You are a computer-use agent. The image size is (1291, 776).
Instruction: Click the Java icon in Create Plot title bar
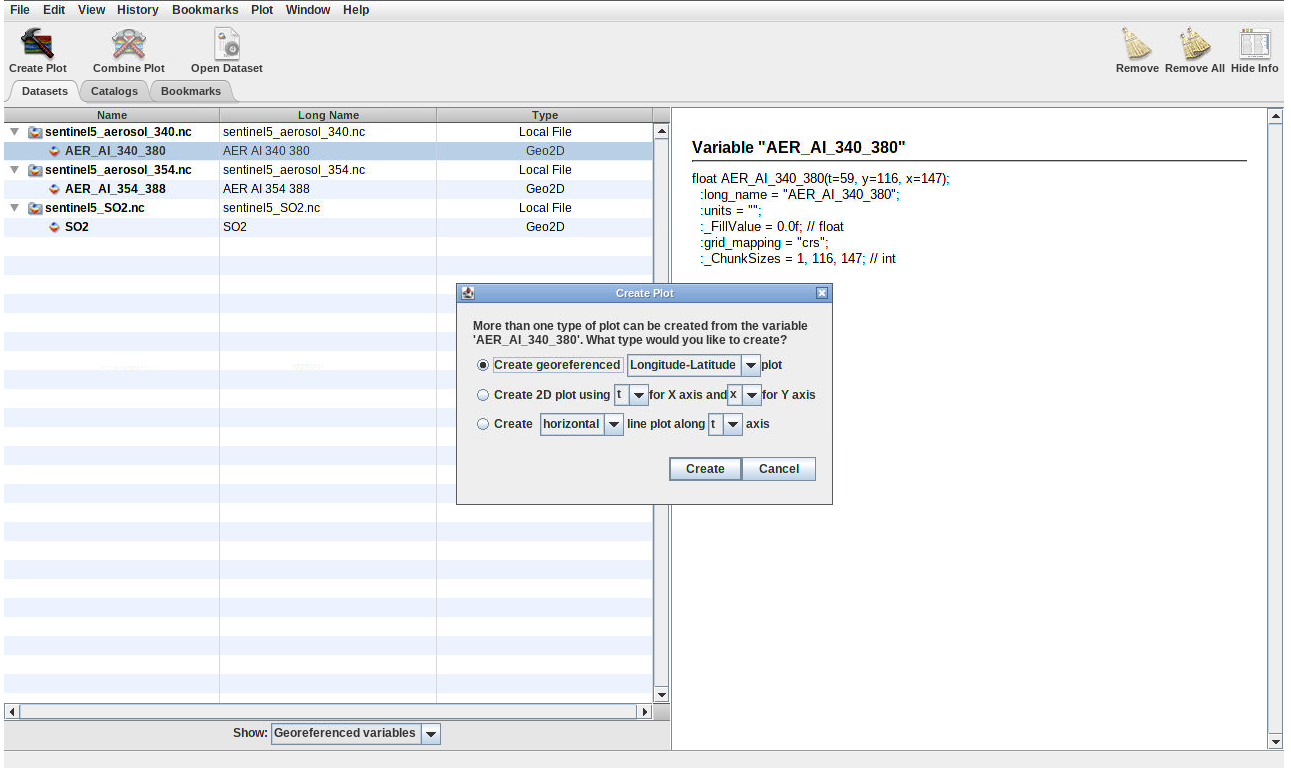point(467,293)
